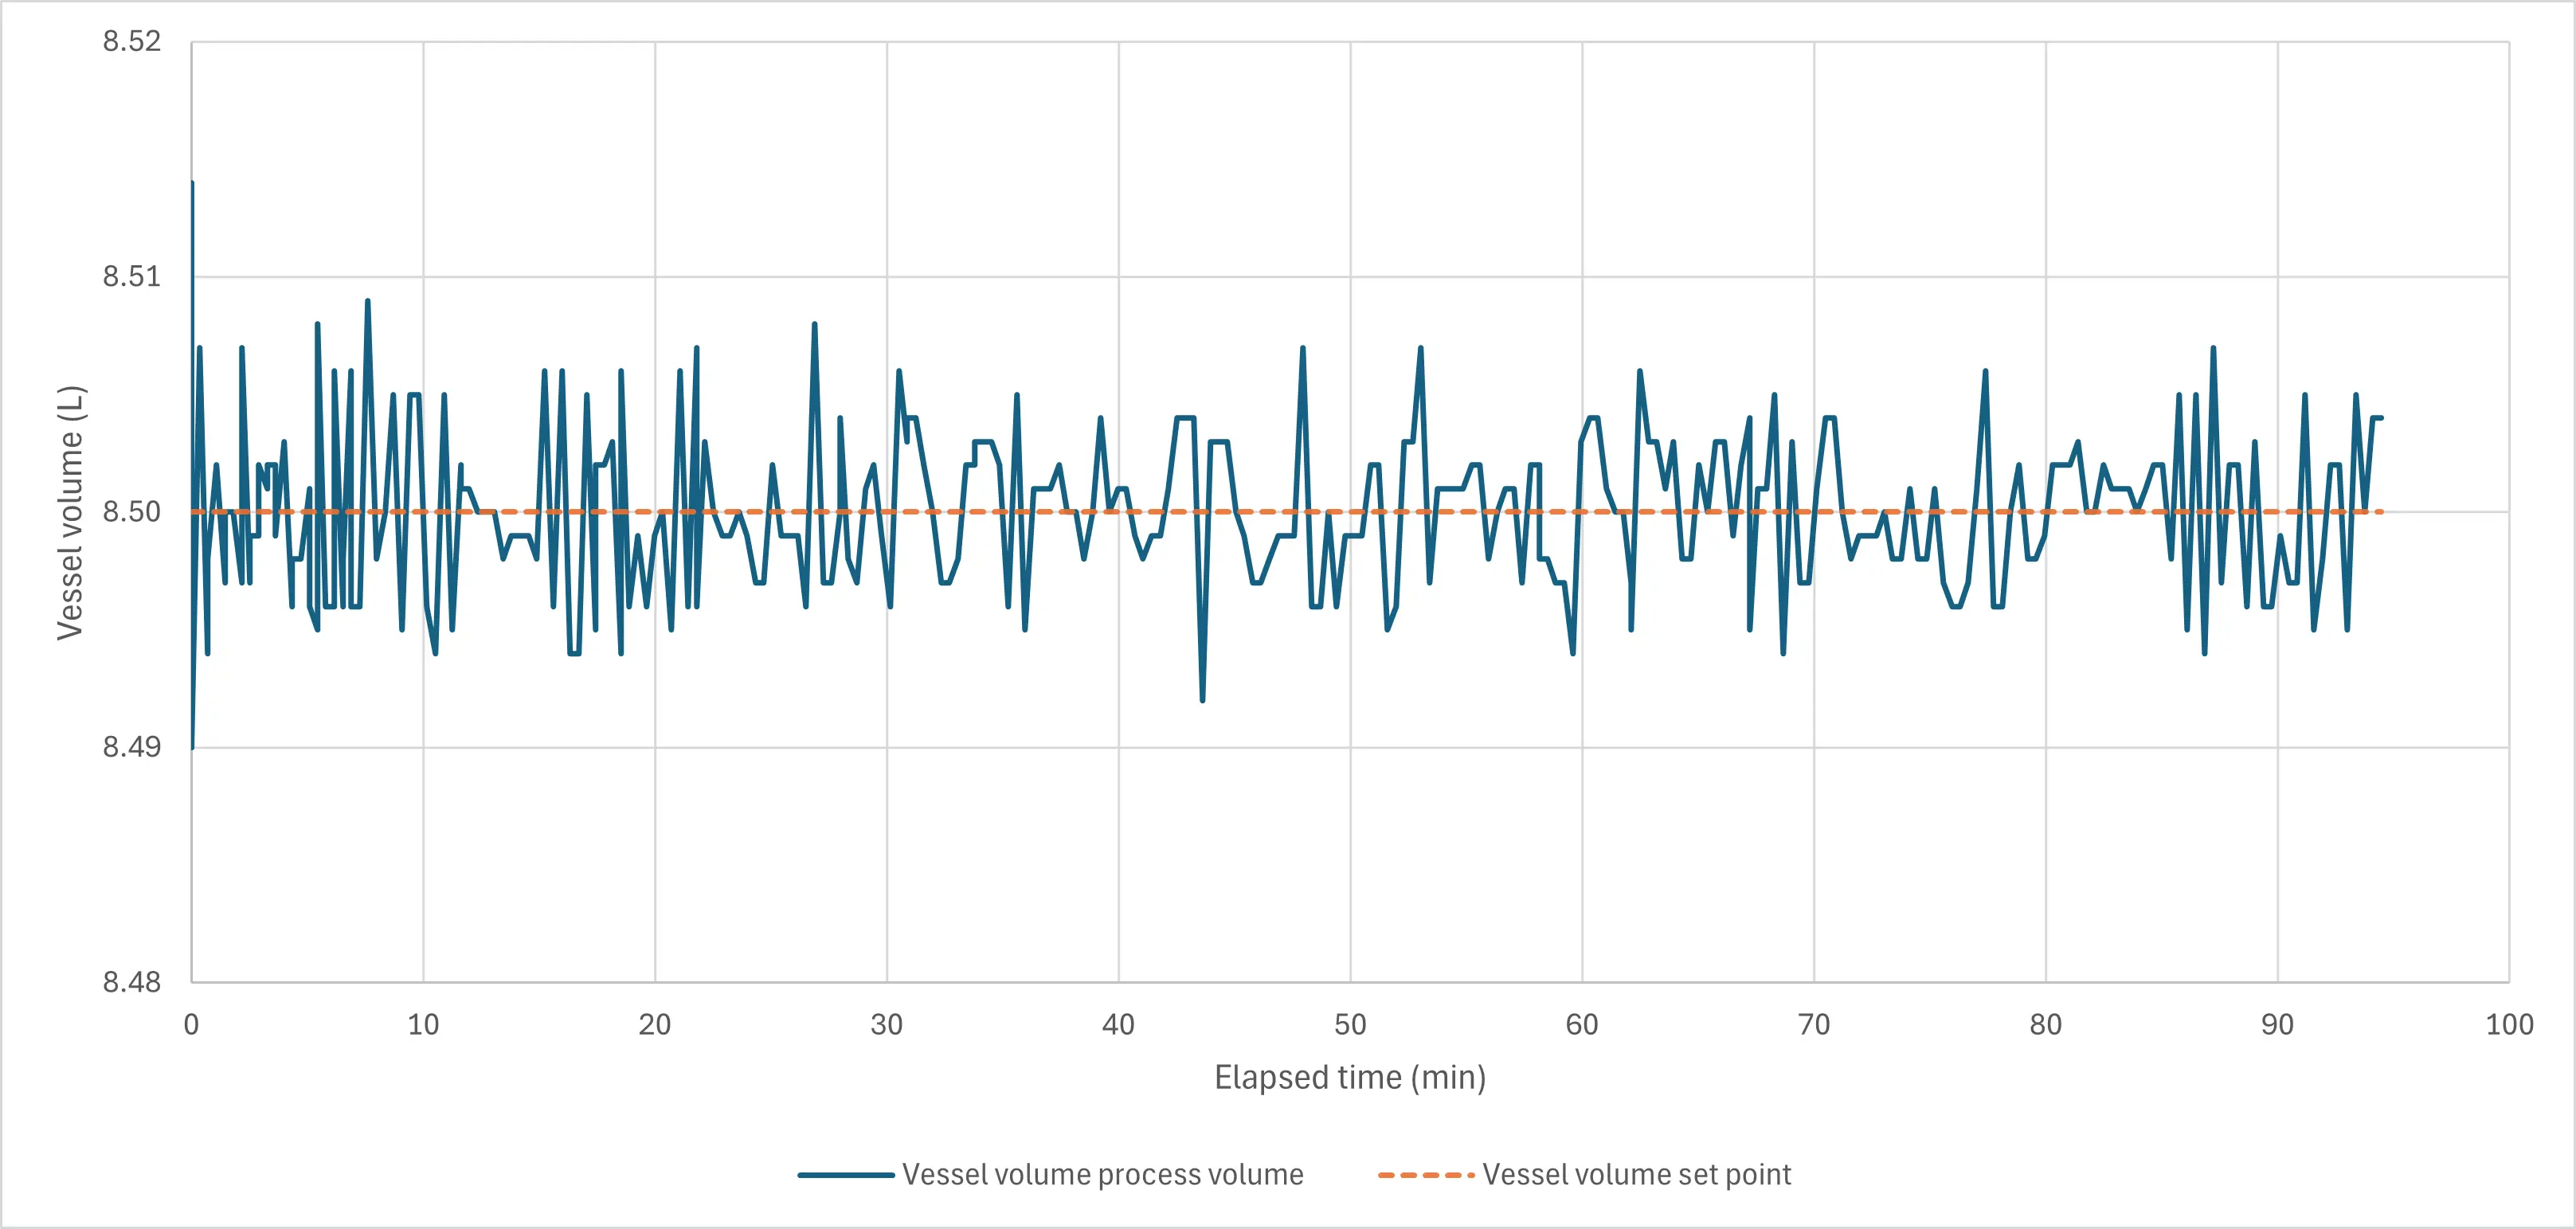Click the peak at 8.509 near 7 minutes
2576x1229 pixels.
click(368, 300)
